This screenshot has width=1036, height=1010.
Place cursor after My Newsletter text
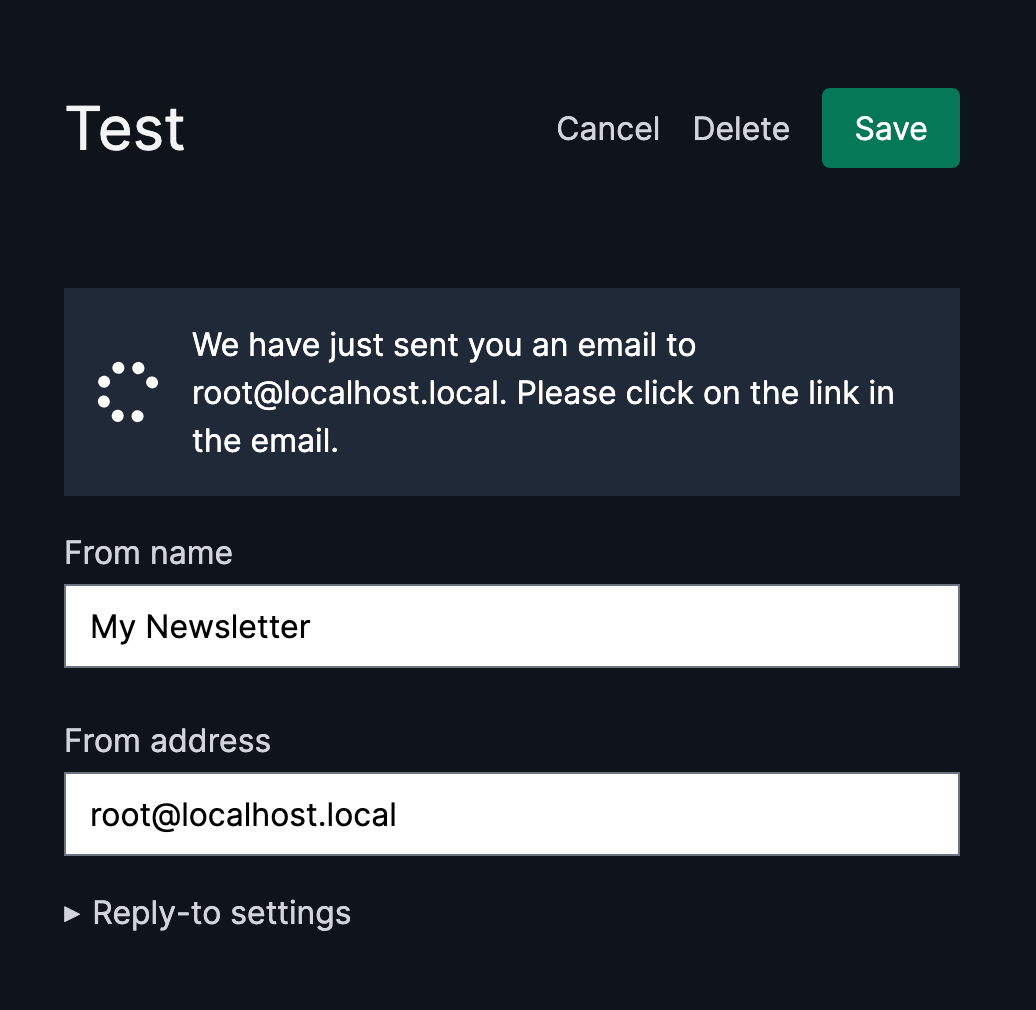click(311, 627)
